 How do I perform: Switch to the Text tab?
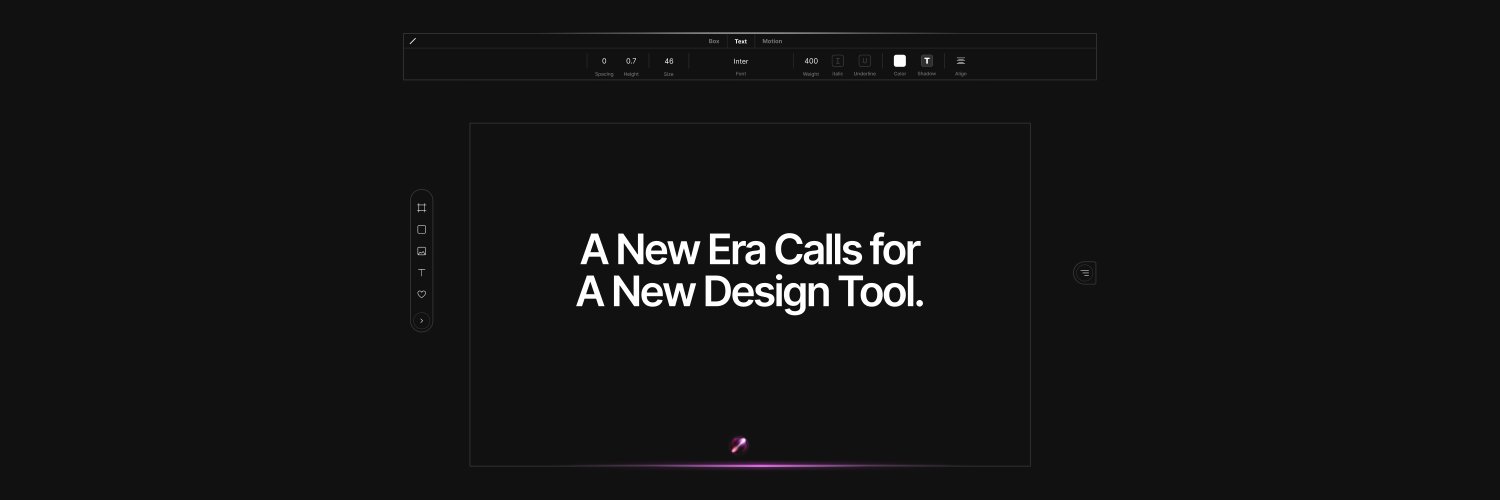point(741,41)
